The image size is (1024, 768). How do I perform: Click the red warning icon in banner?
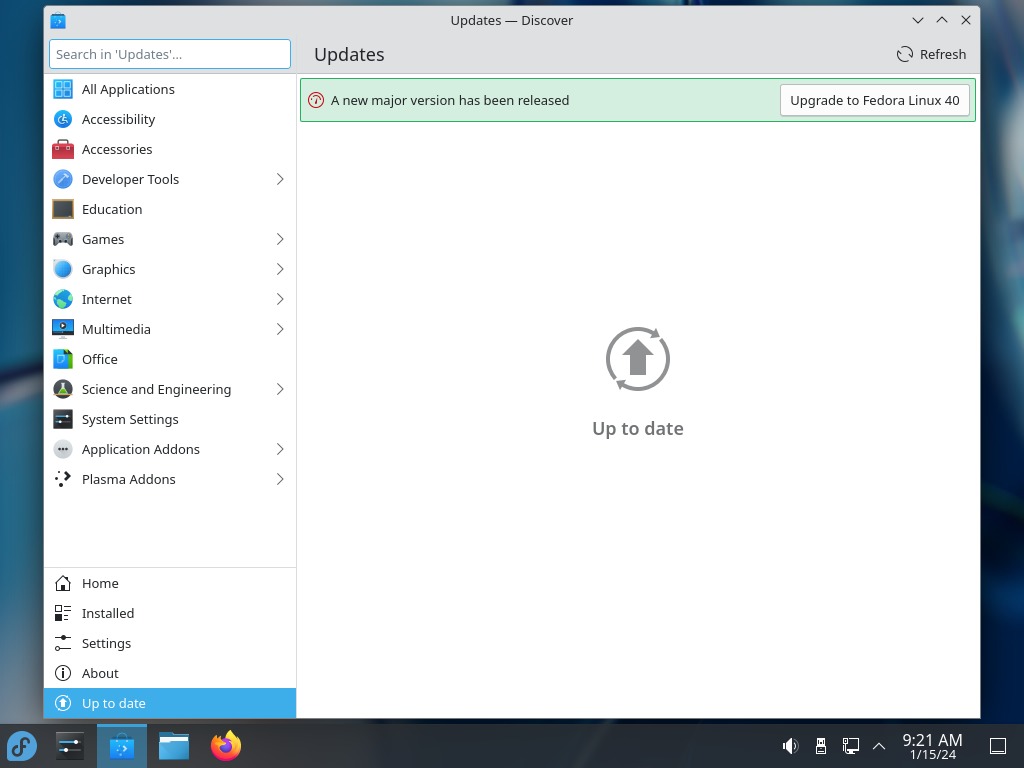(x=316, y=101)
